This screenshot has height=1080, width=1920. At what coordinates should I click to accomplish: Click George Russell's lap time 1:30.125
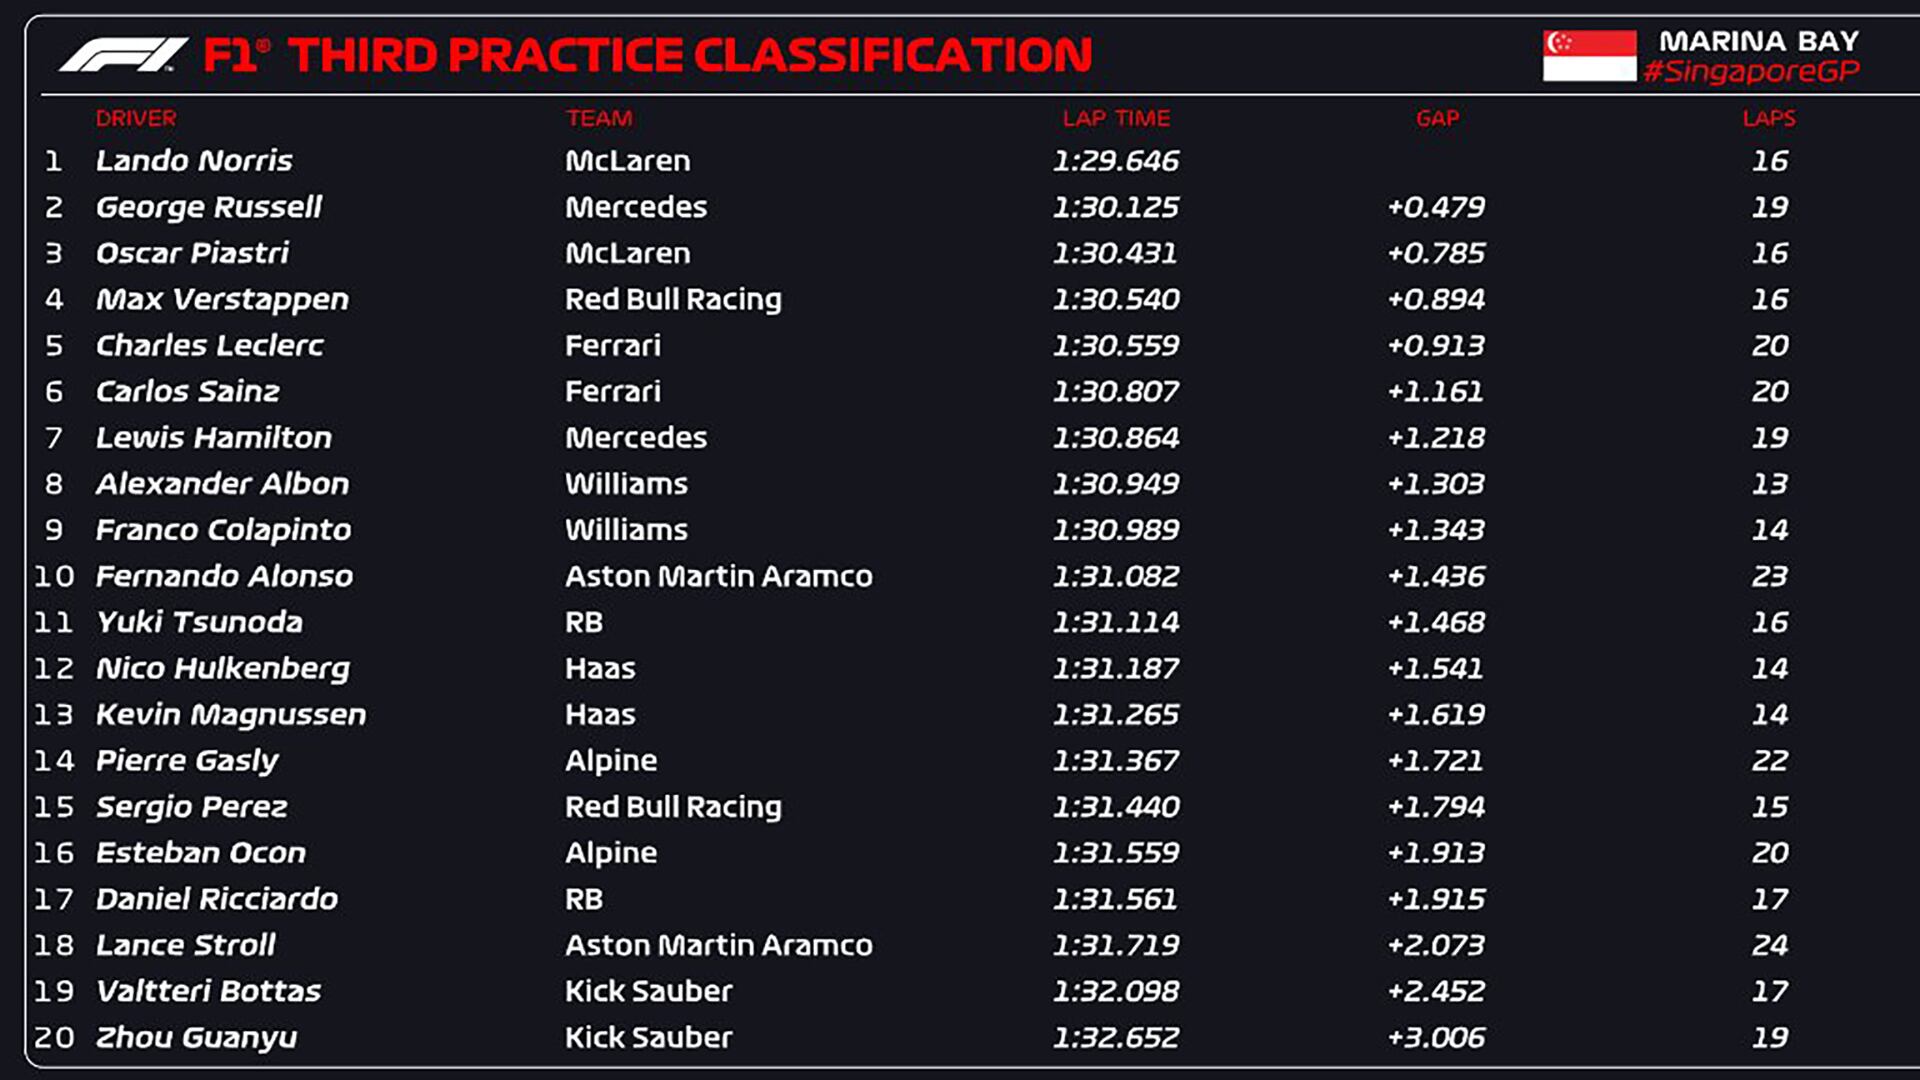coord(1115,207)
